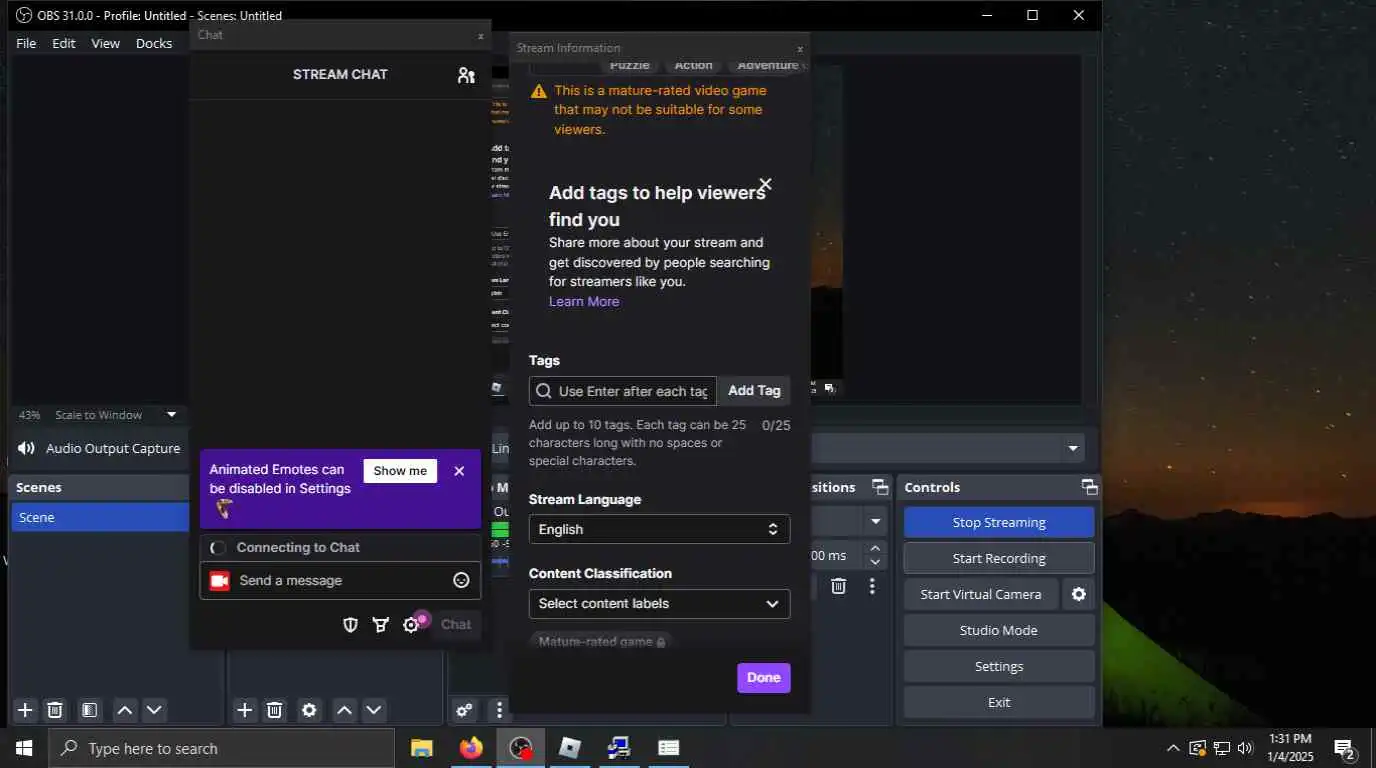The width and height of the screenshot is (1376, 768).
Task: Click the disabled Chat send button
Action: (x=456, y=625)
